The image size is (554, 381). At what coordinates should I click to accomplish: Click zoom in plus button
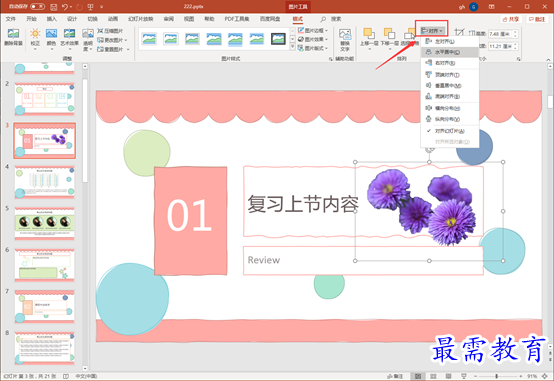[521, 376]
